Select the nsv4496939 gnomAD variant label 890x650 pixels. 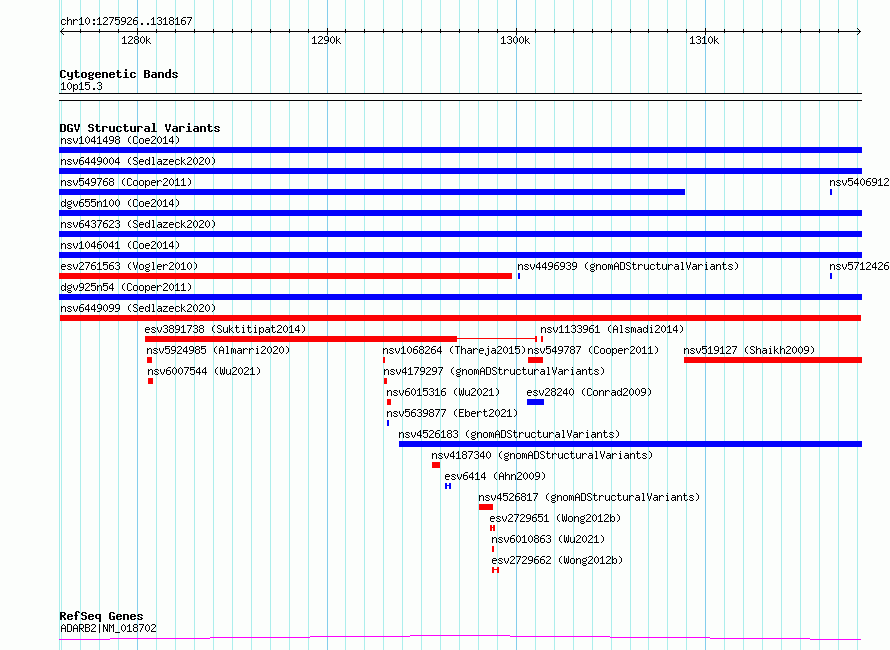click(x=628, y=266)
